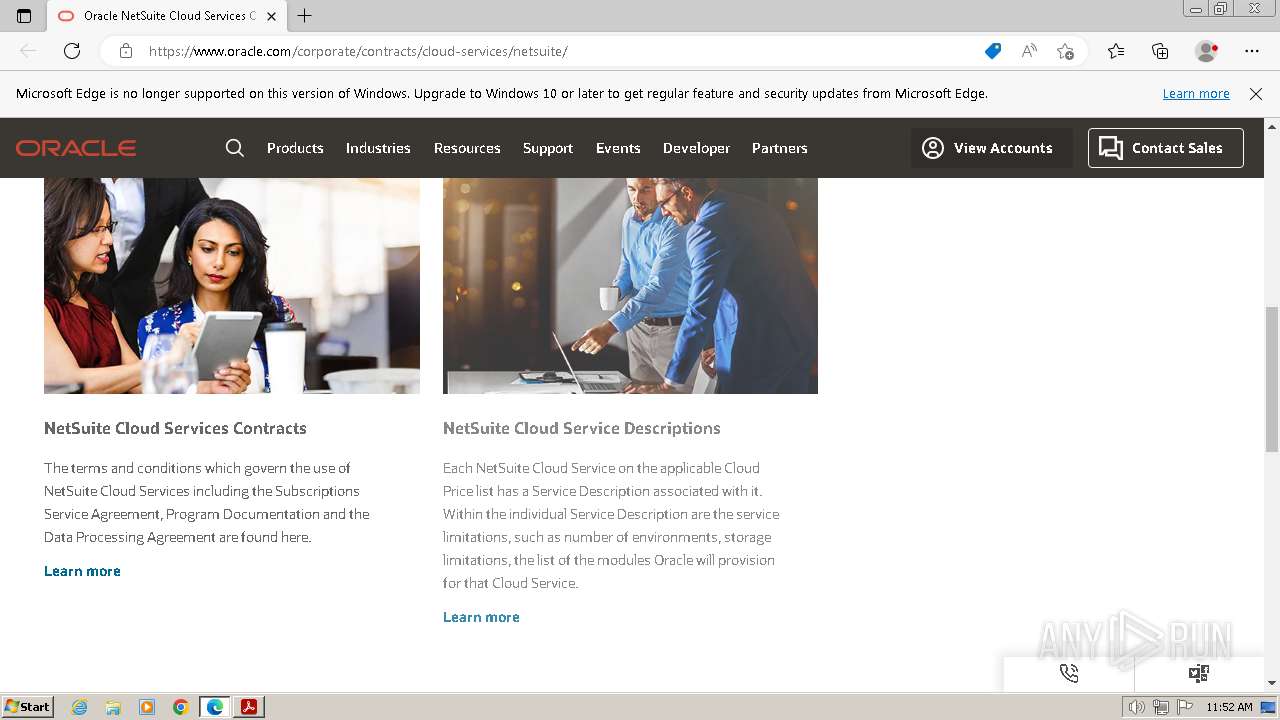Click the action center flag icon
Viewport: 1280px width, 720px height.
coord(1186,707)
